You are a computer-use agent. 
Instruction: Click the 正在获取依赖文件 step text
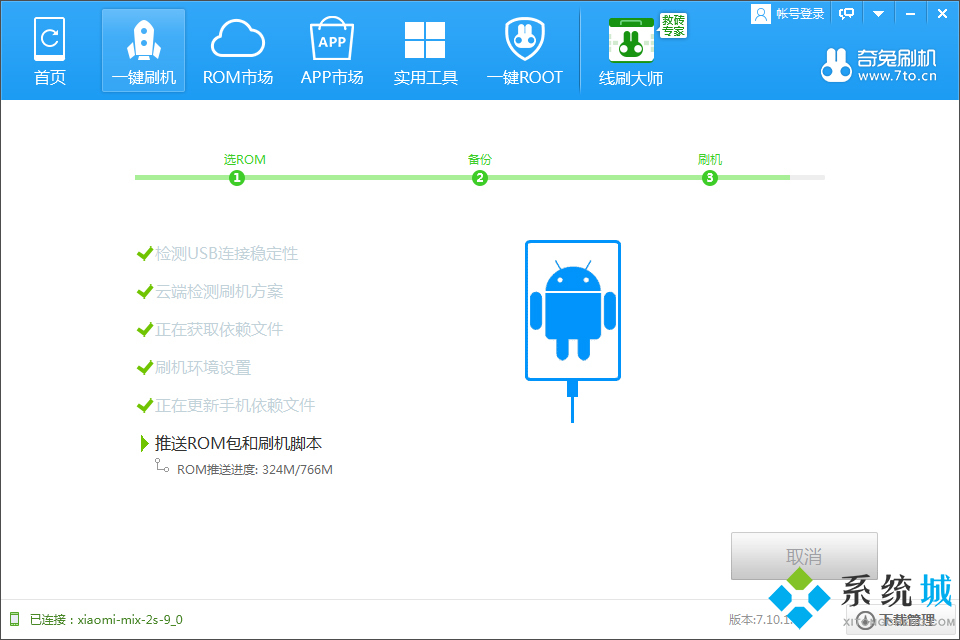[219, 329]
